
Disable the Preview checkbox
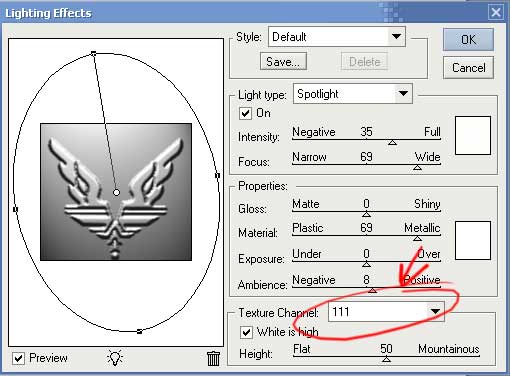tap(18, 358)
